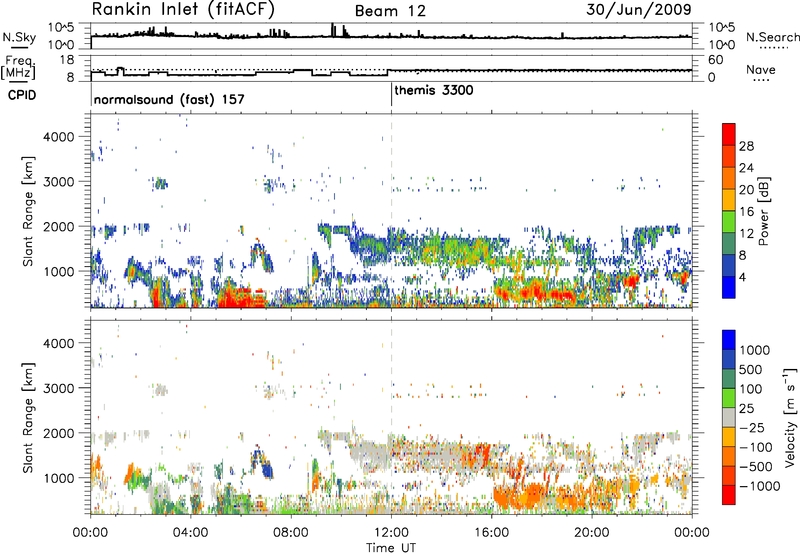Click the 'CPID' row label
Screen dimensions: 800x554
point(22,95)
